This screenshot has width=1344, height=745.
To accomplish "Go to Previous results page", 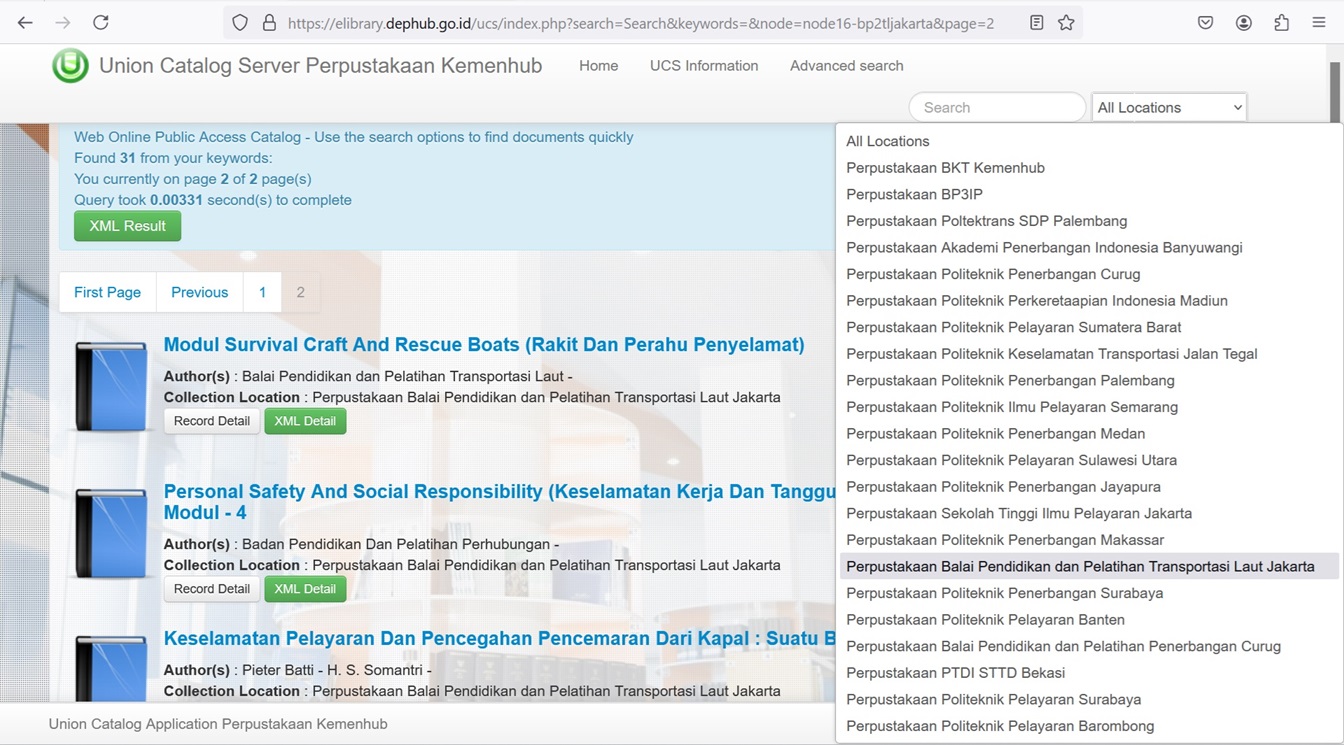I will pyautogui.click(x=199, y=292).
